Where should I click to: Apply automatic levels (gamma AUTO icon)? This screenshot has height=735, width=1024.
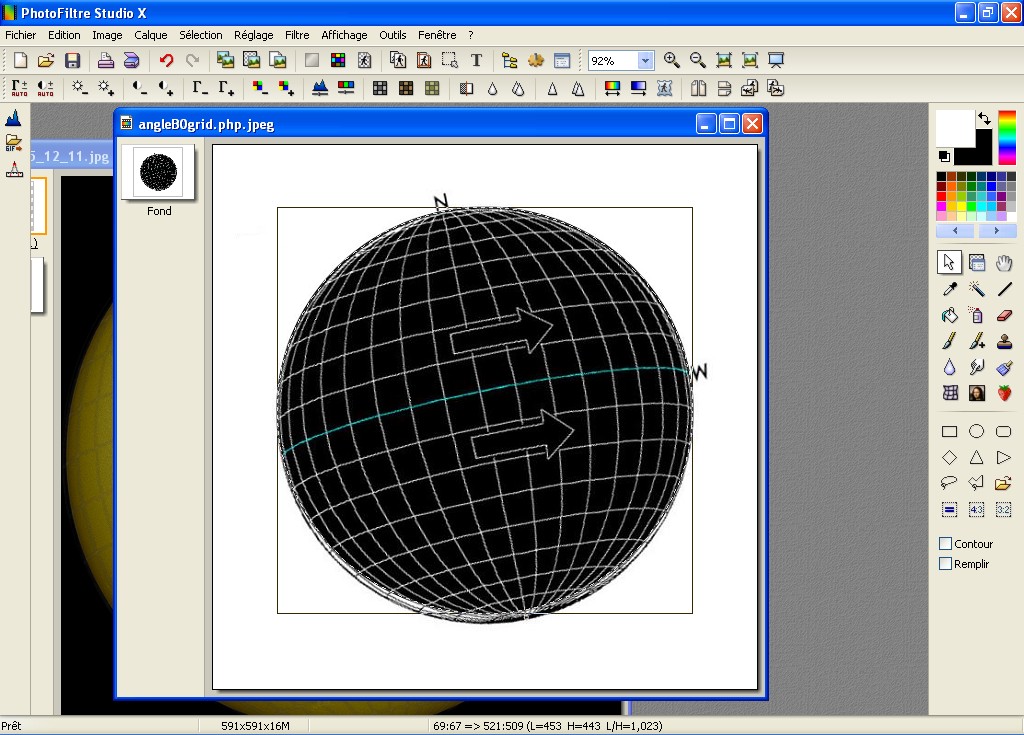(x=20, y=88)
